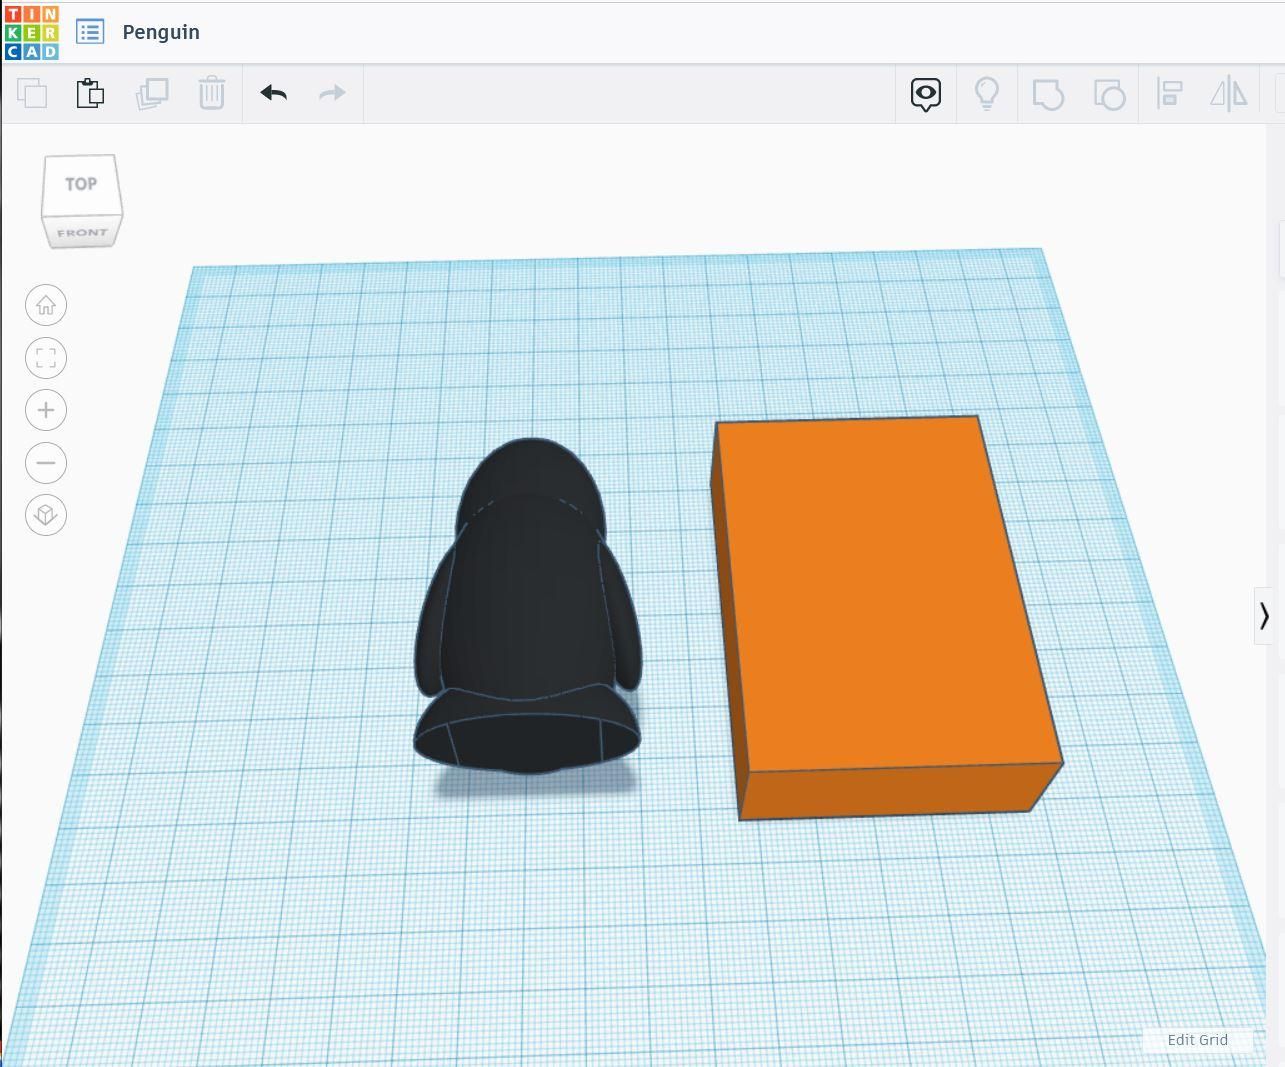Toggle Show all hidden objects
Screen dimensions: 1285x1067
click(924, 93)
